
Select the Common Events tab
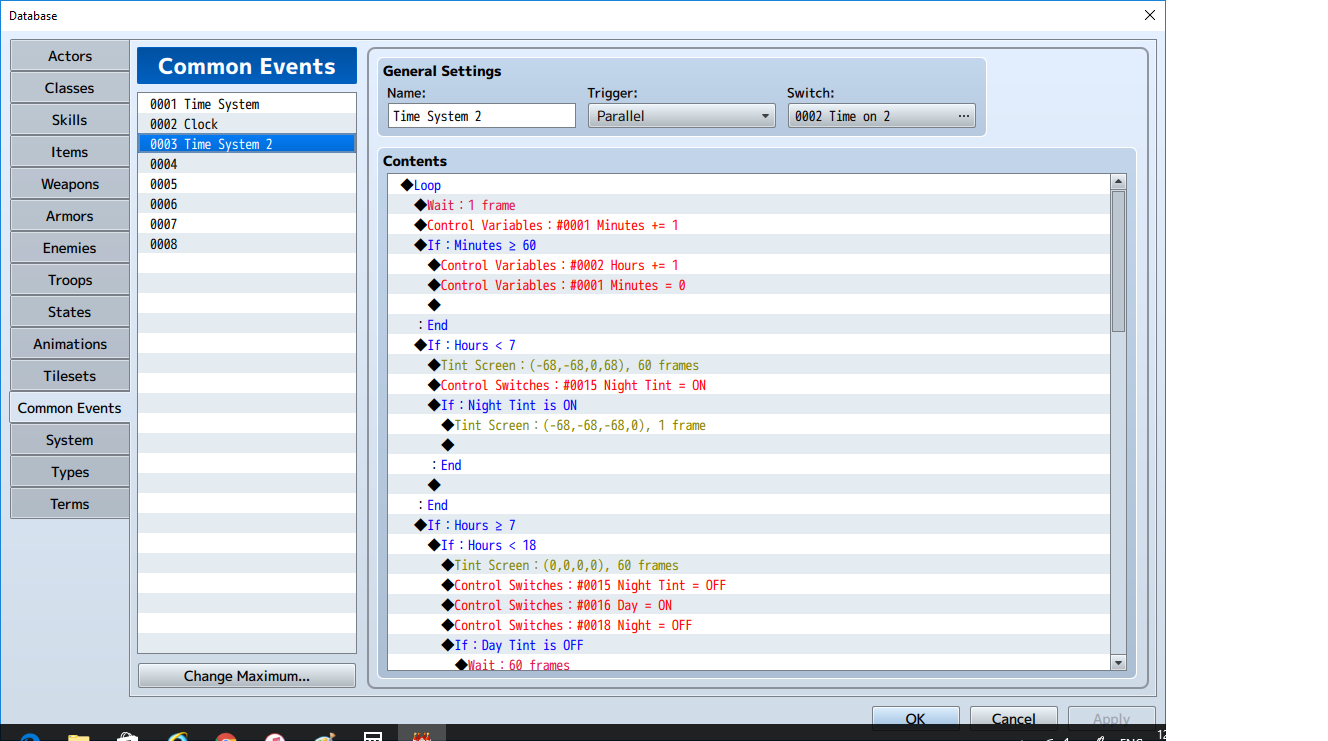pyautogui.click(x=70, y=408)
